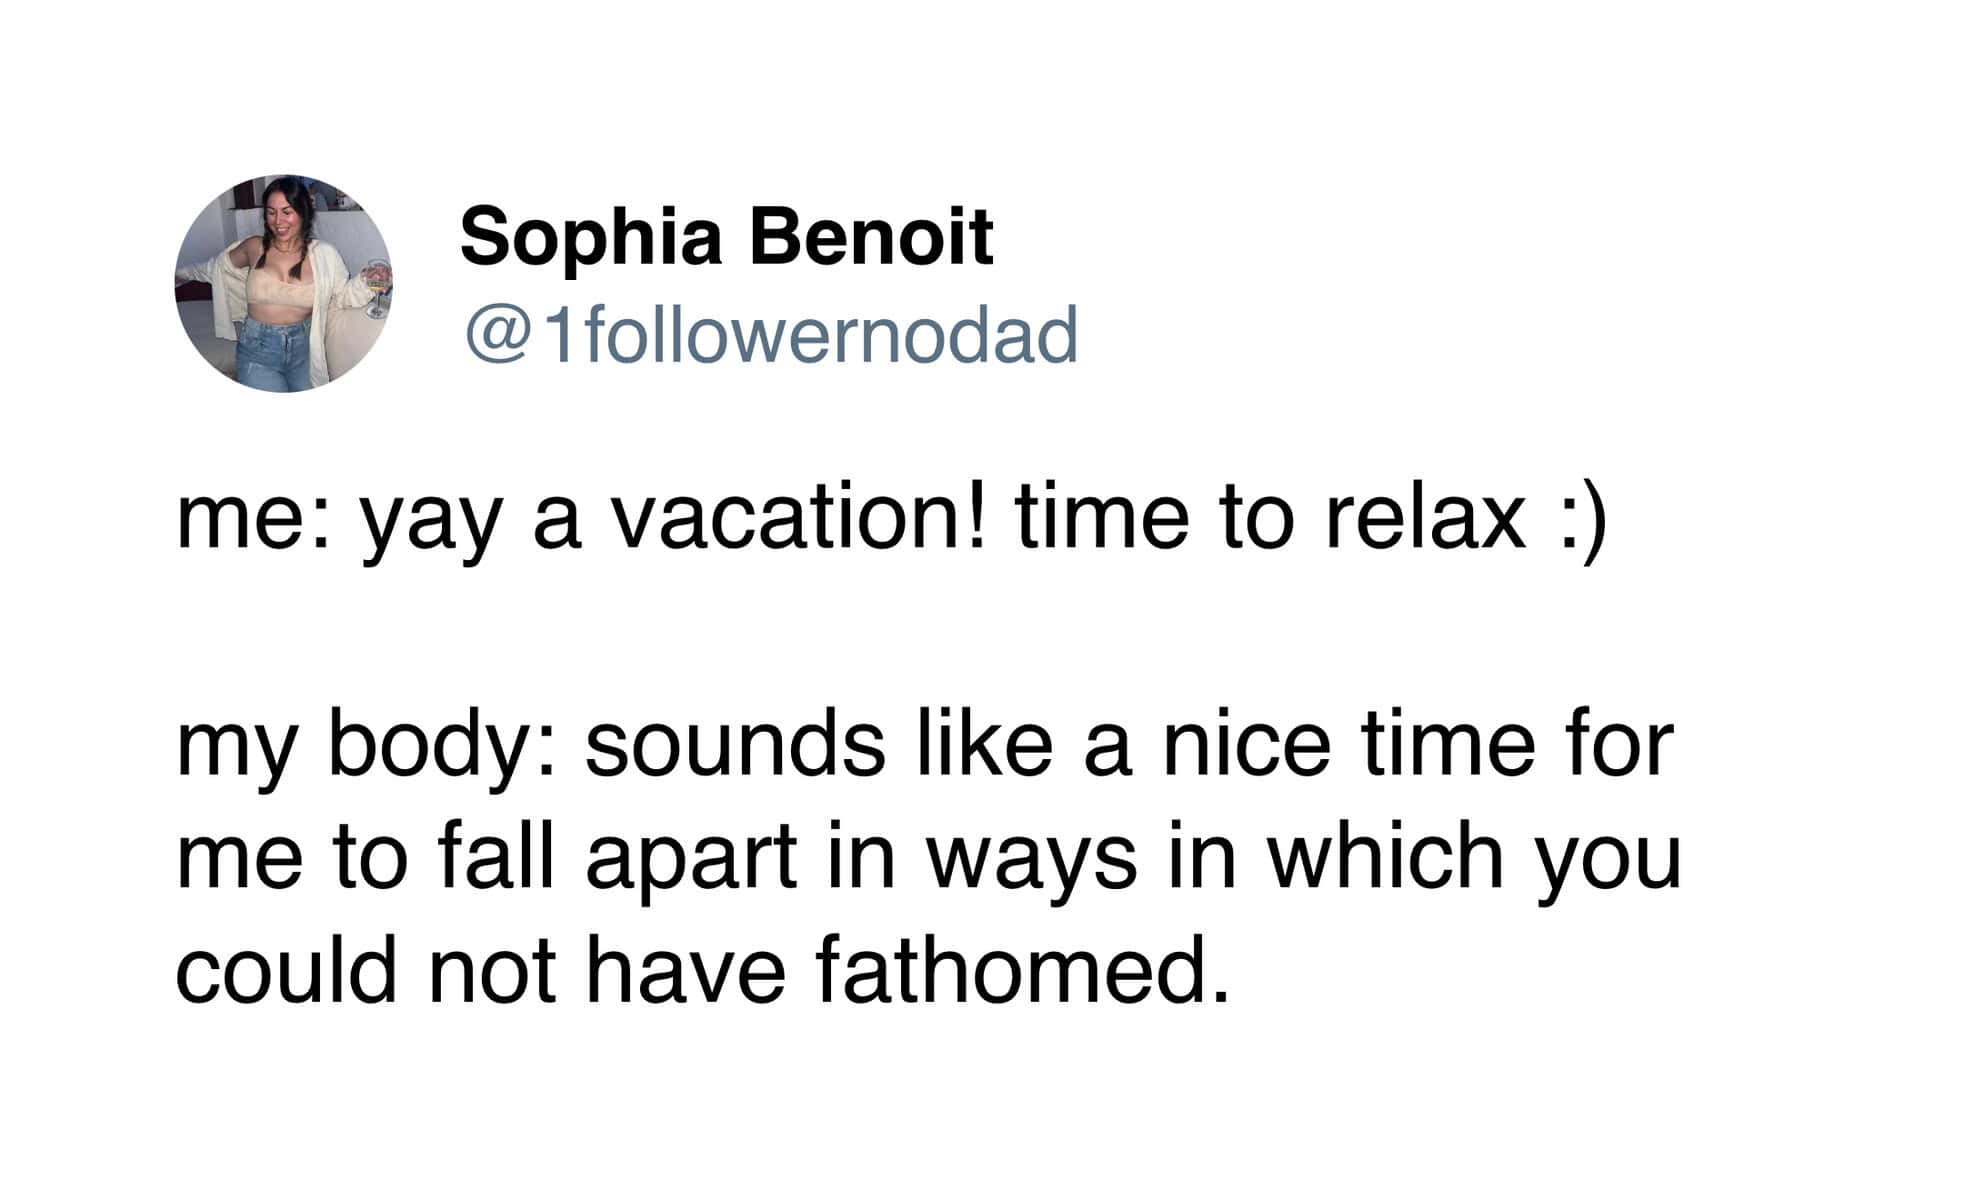Click the "@" symbol in the handle

[491, 335]
